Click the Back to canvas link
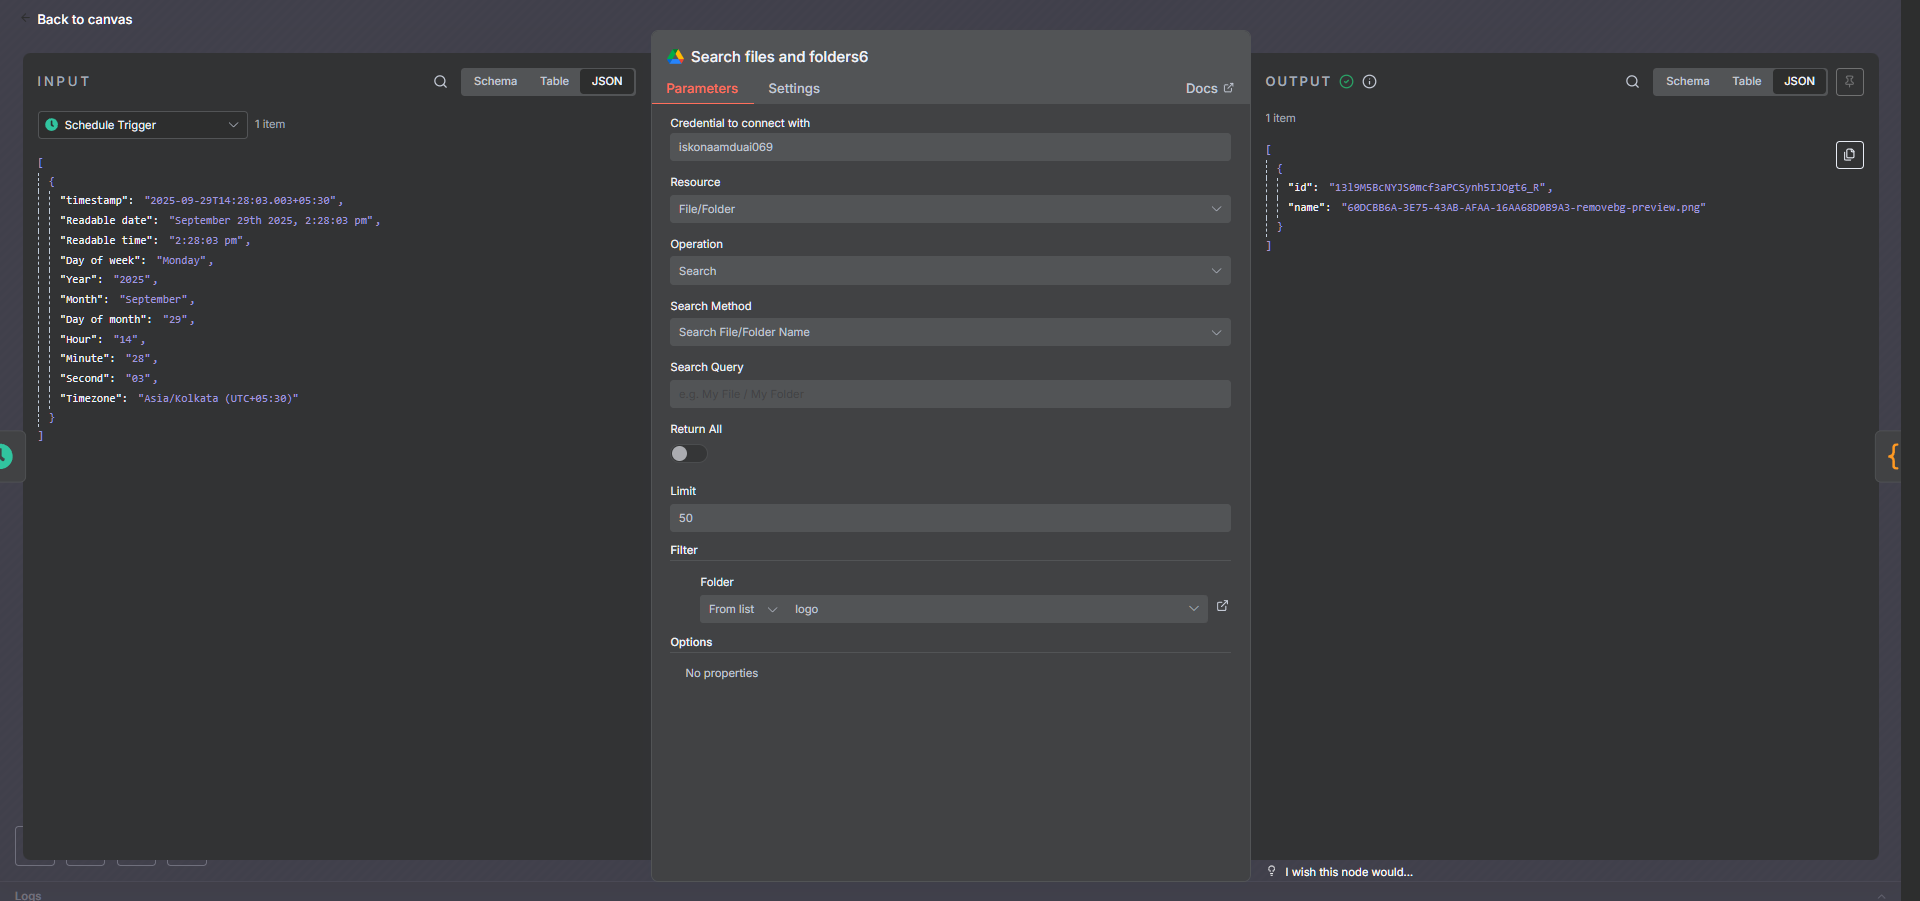1920x901 pixels. coord(83,19)
